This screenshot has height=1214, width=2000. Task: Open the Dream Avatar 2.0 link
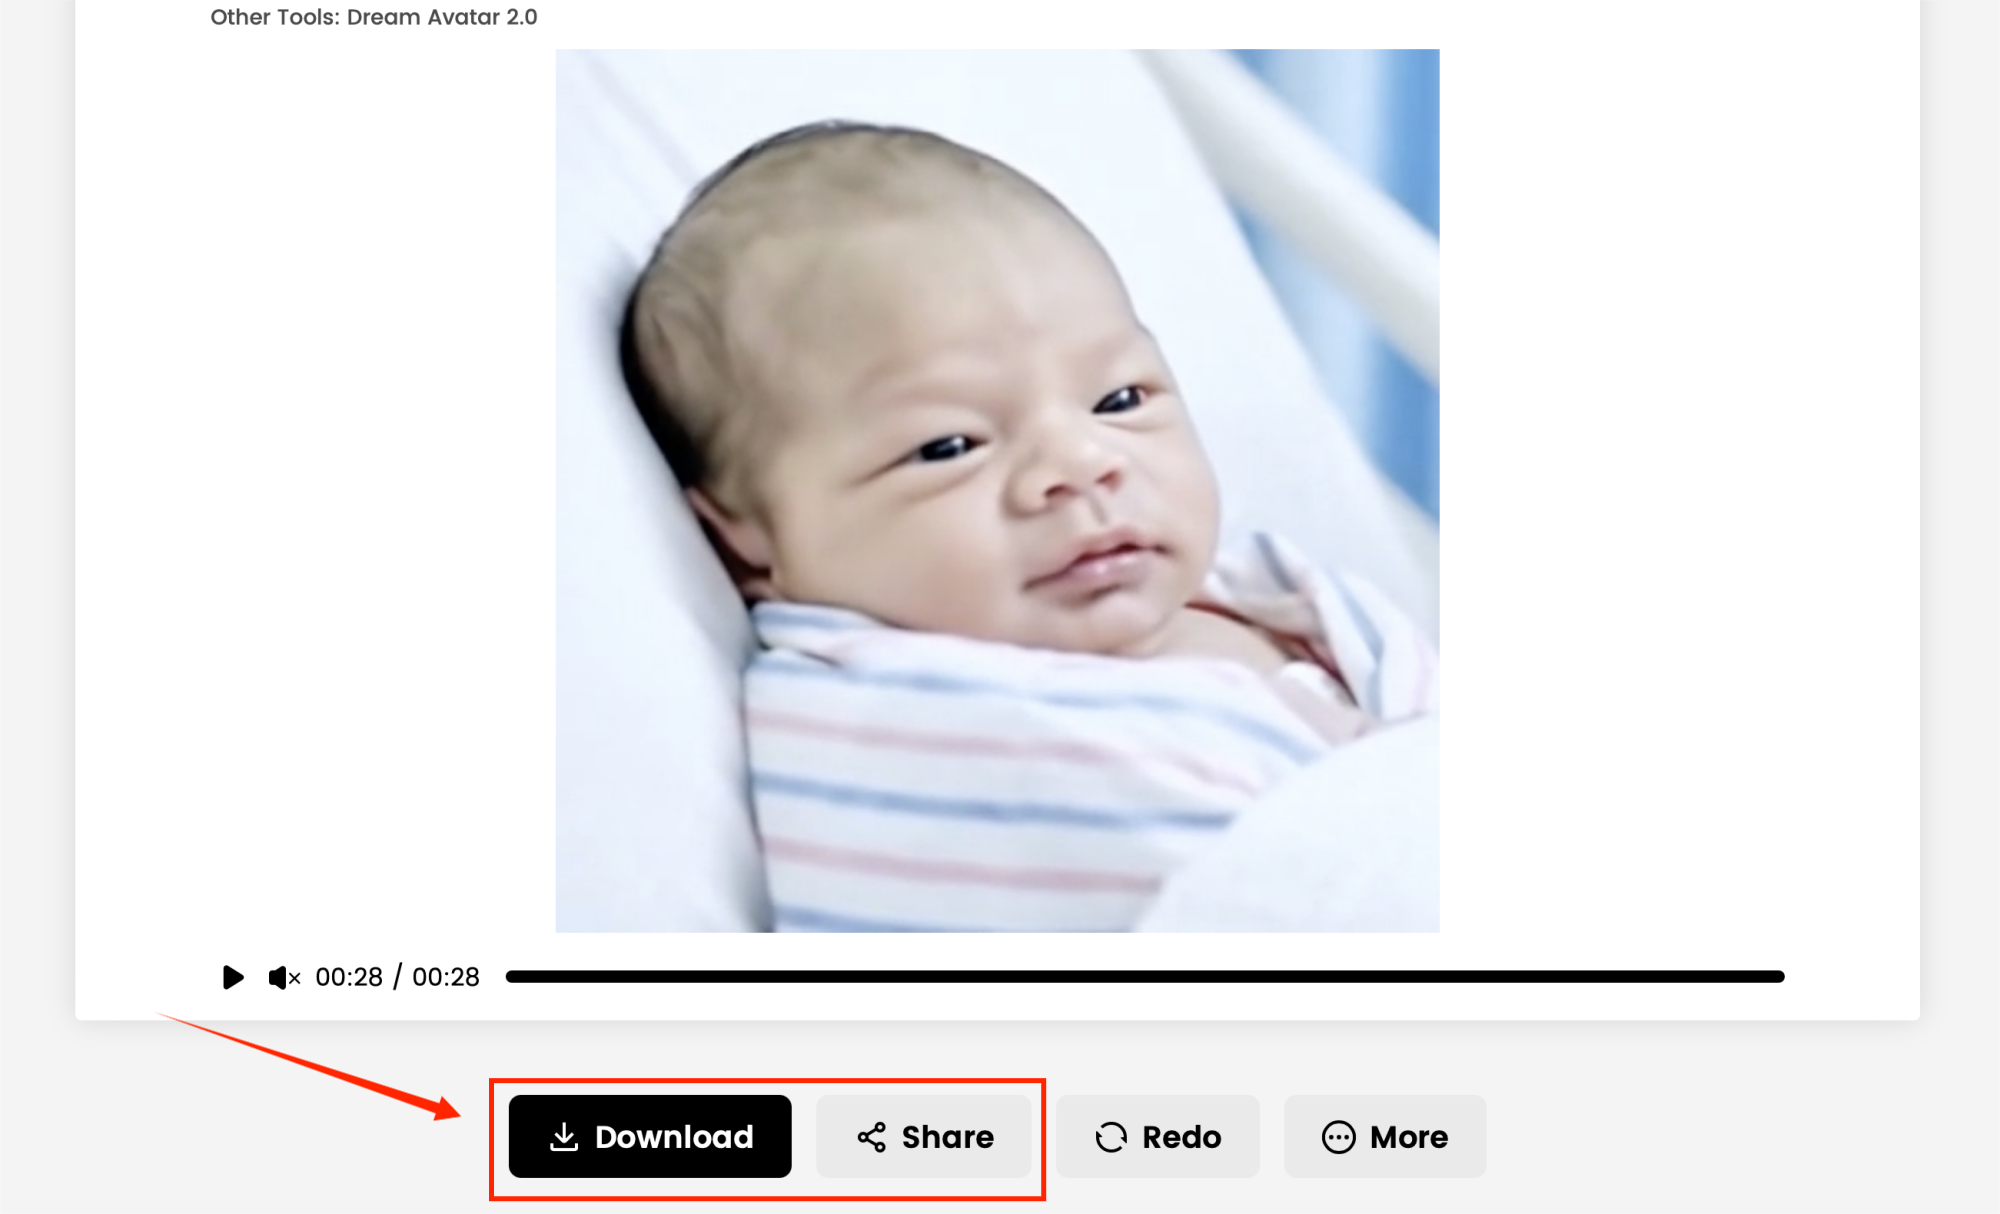click(x=442, y=17)
